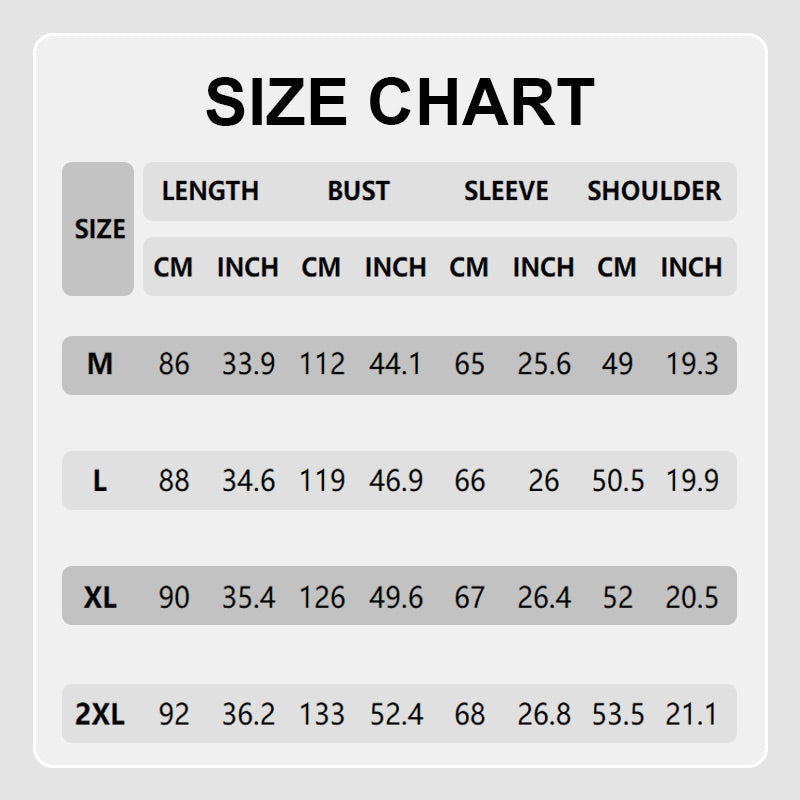Select the LENGTH column header

[x=210, y=191]
